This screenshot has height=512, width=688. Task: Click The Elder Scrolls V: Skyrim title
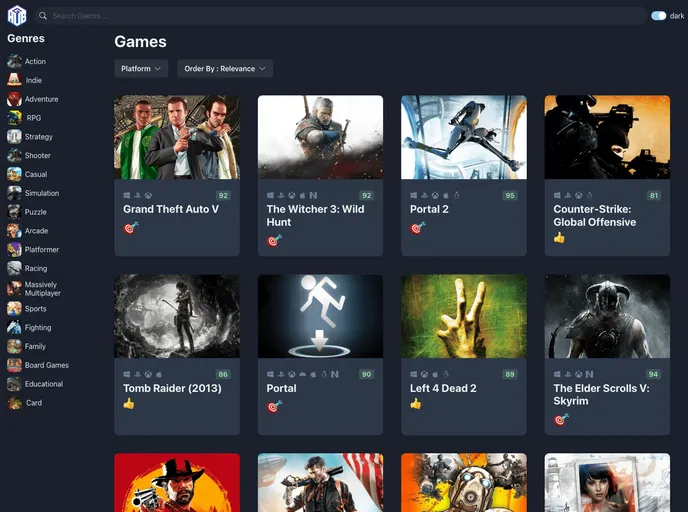601,394
